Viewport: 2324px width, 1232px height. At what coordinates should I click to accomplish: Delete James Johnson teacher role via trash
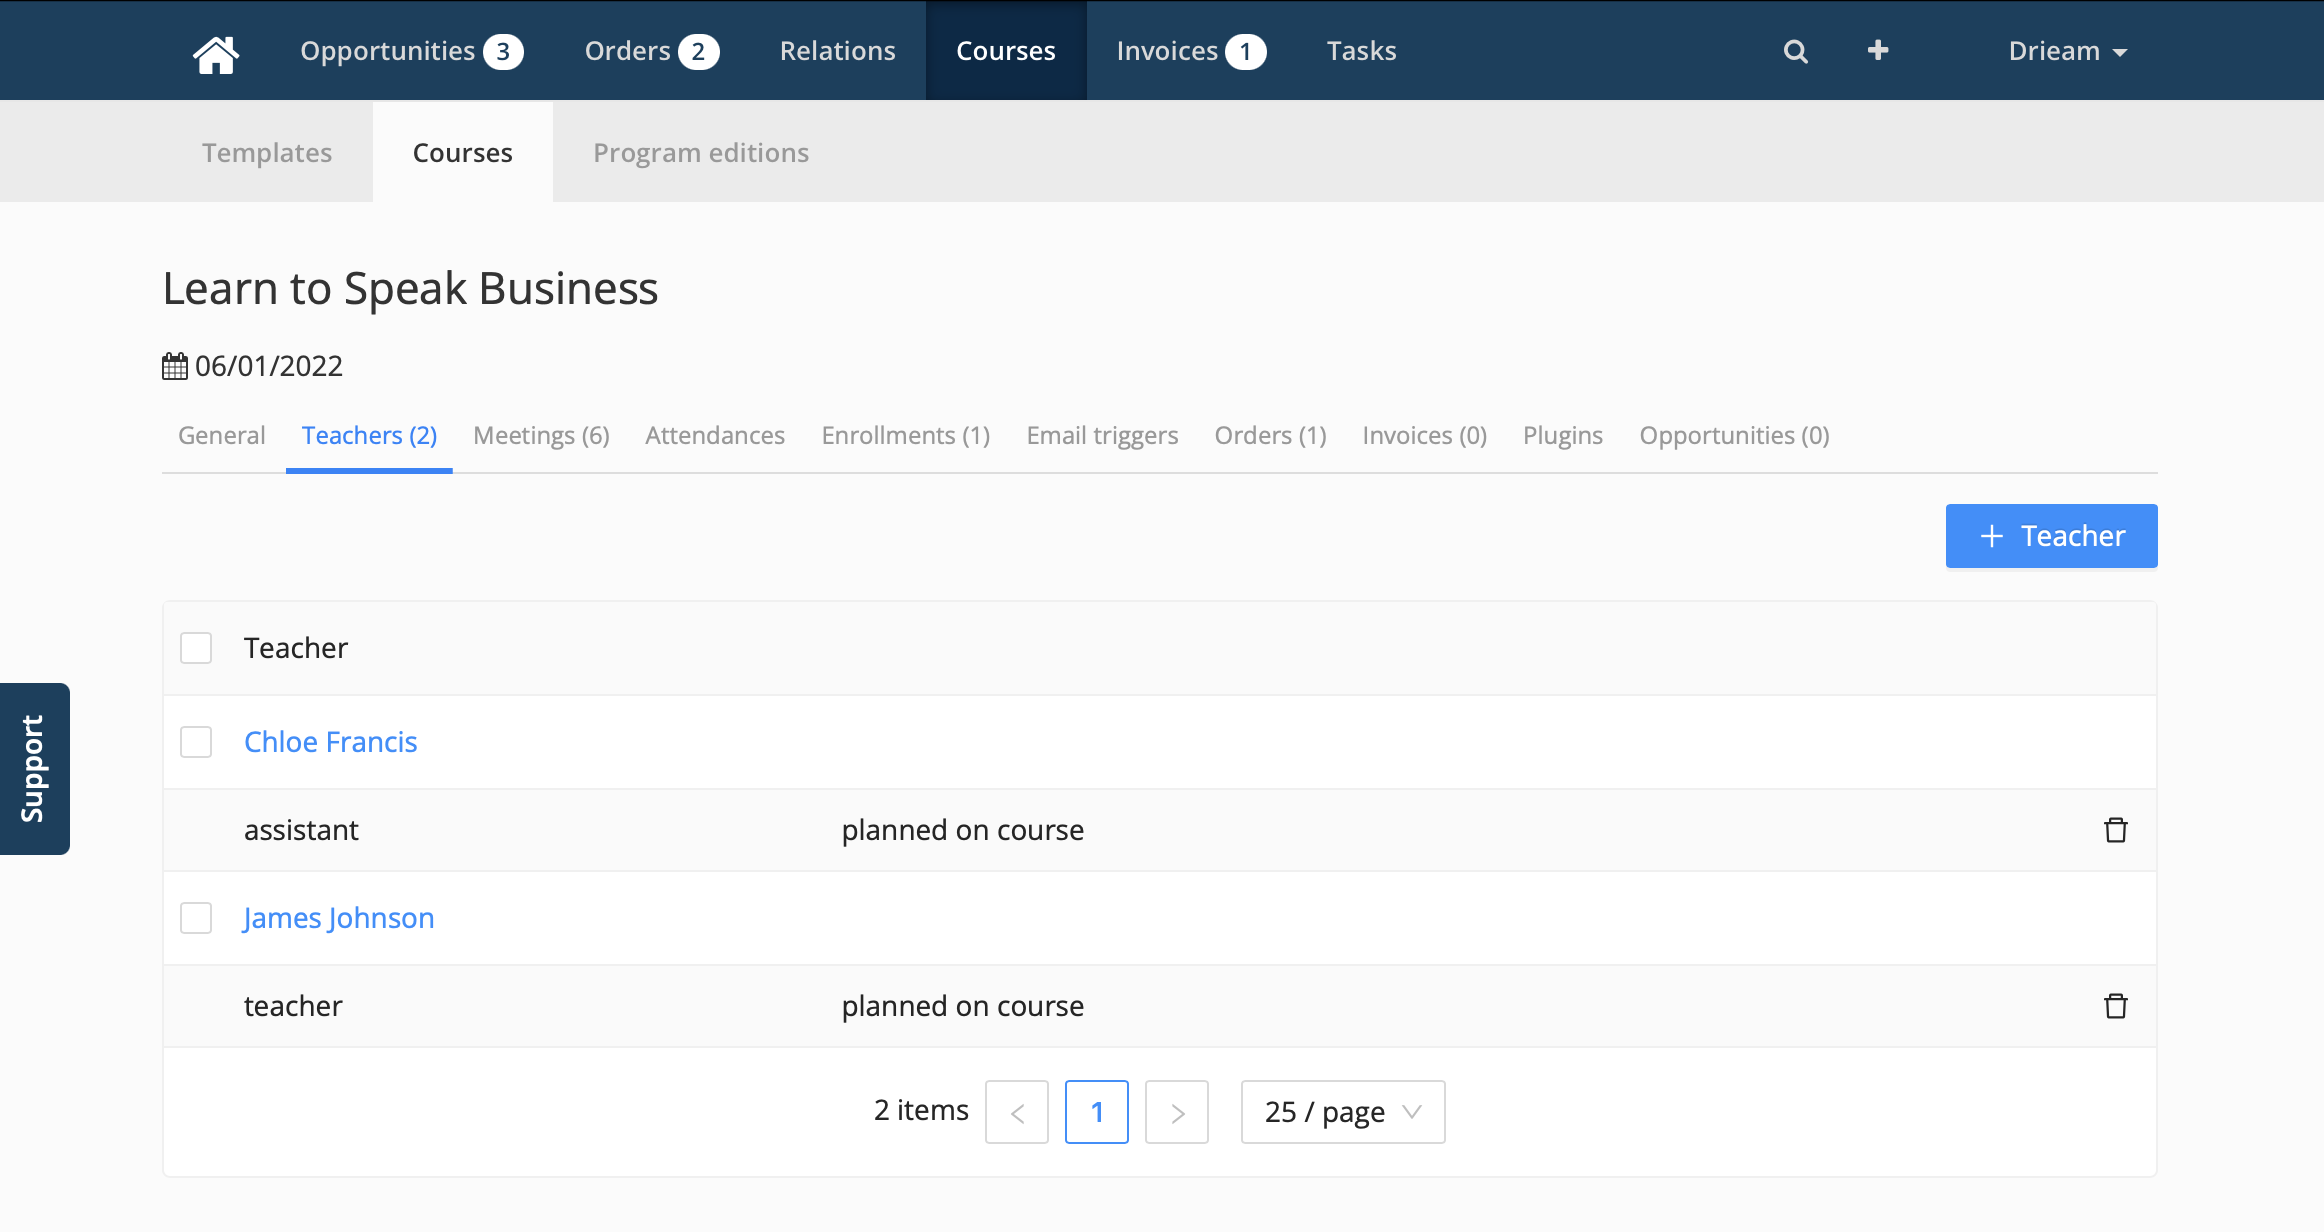(x=2115, y=1006)
